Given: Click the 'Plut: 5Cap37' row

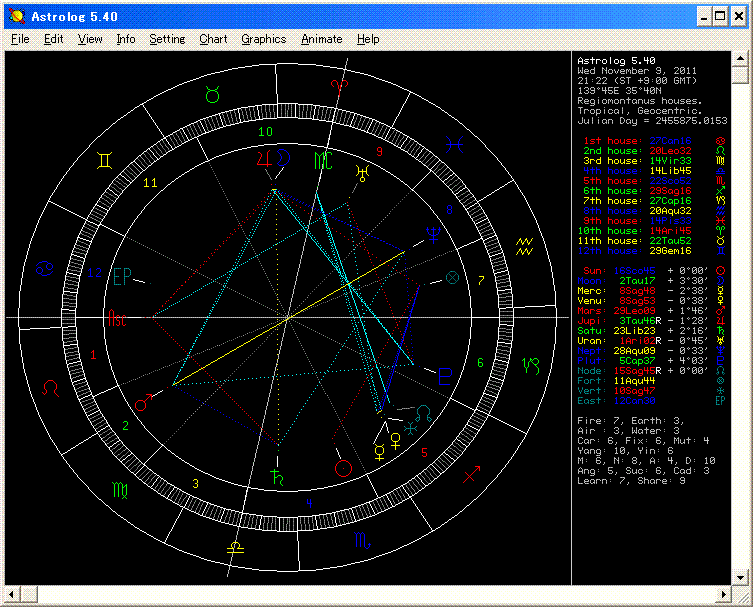Looking at the screenshot, I should (651, 361).
